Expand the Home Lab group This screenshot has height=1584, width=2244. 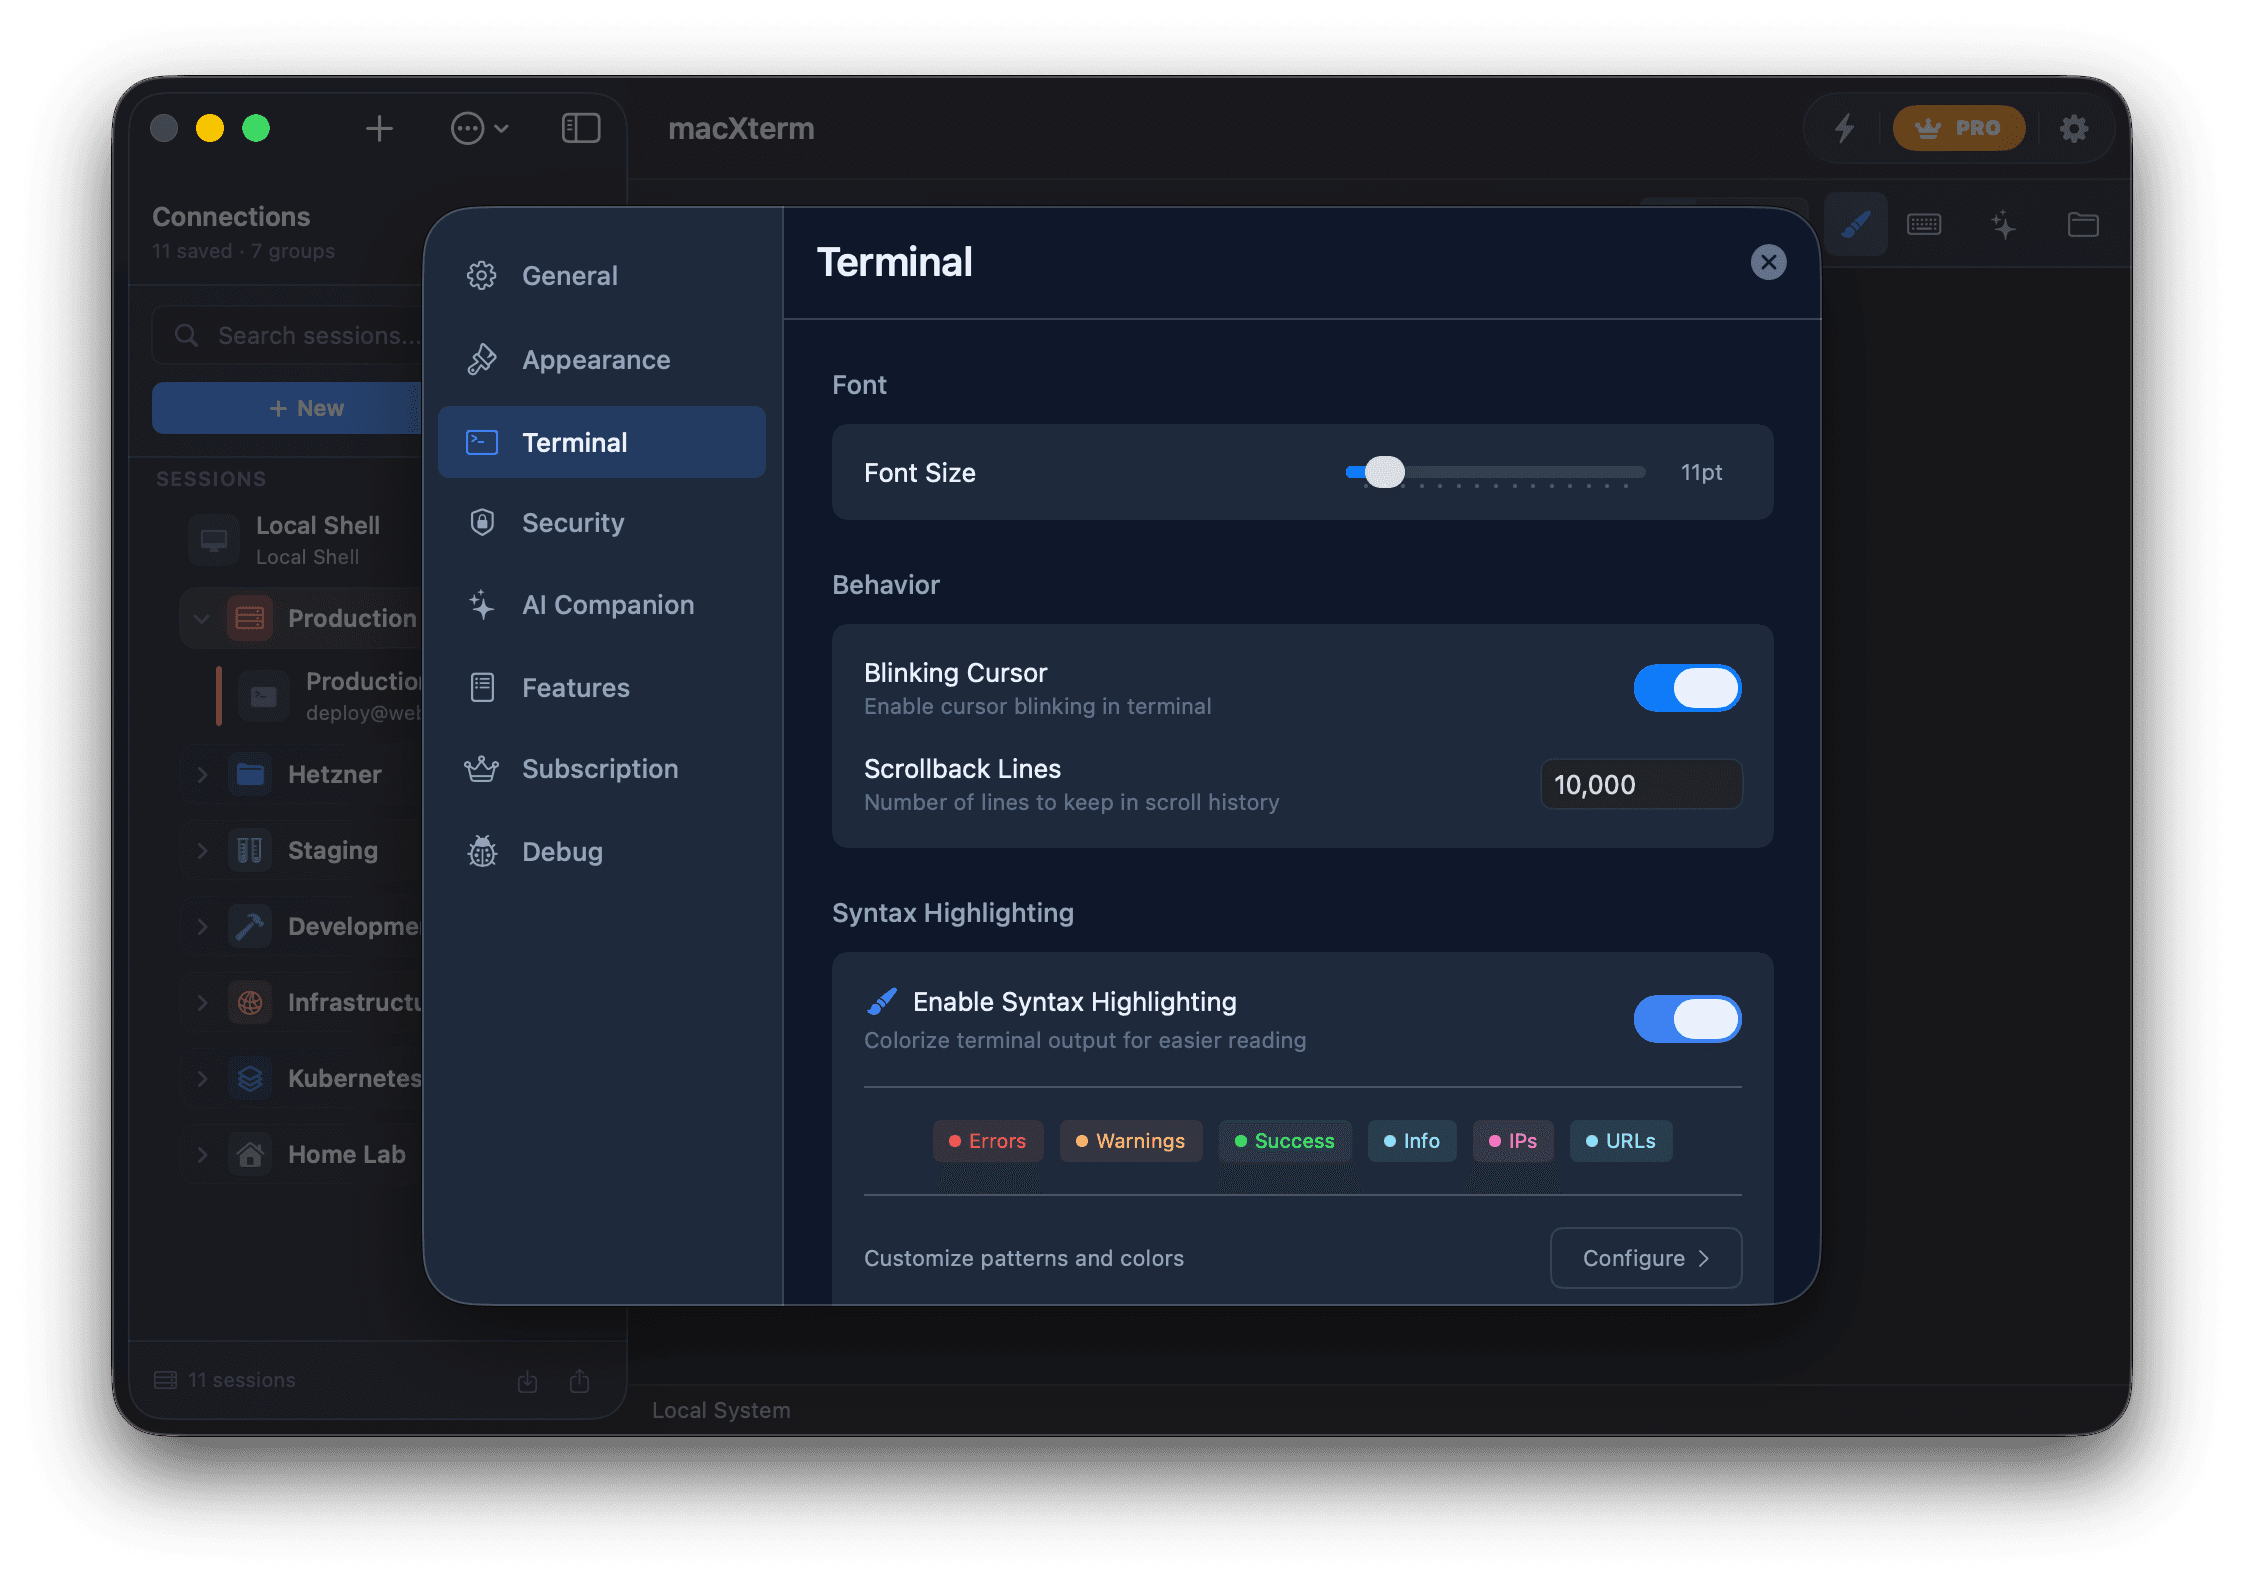[x=202, y=1154]
